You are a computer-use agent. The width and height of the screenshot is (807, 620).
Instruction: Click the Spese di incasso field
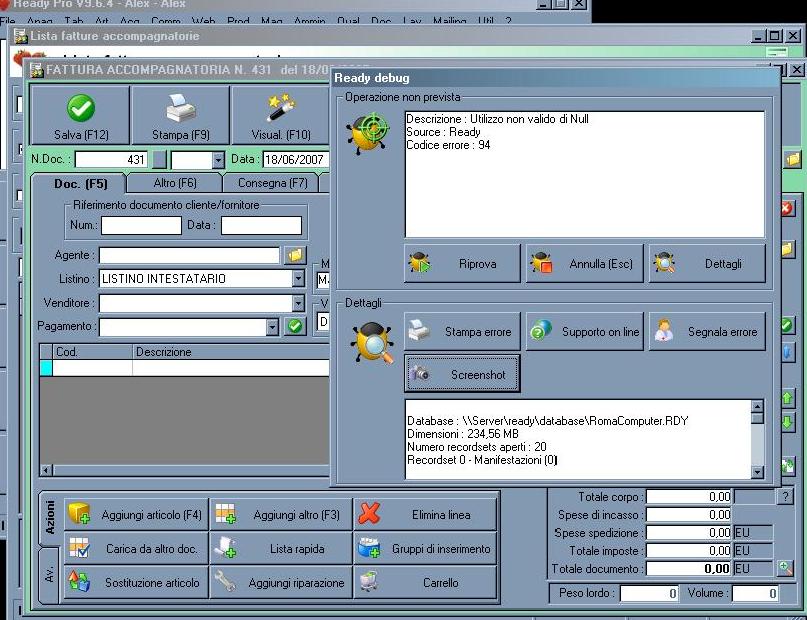coord(689,515)
